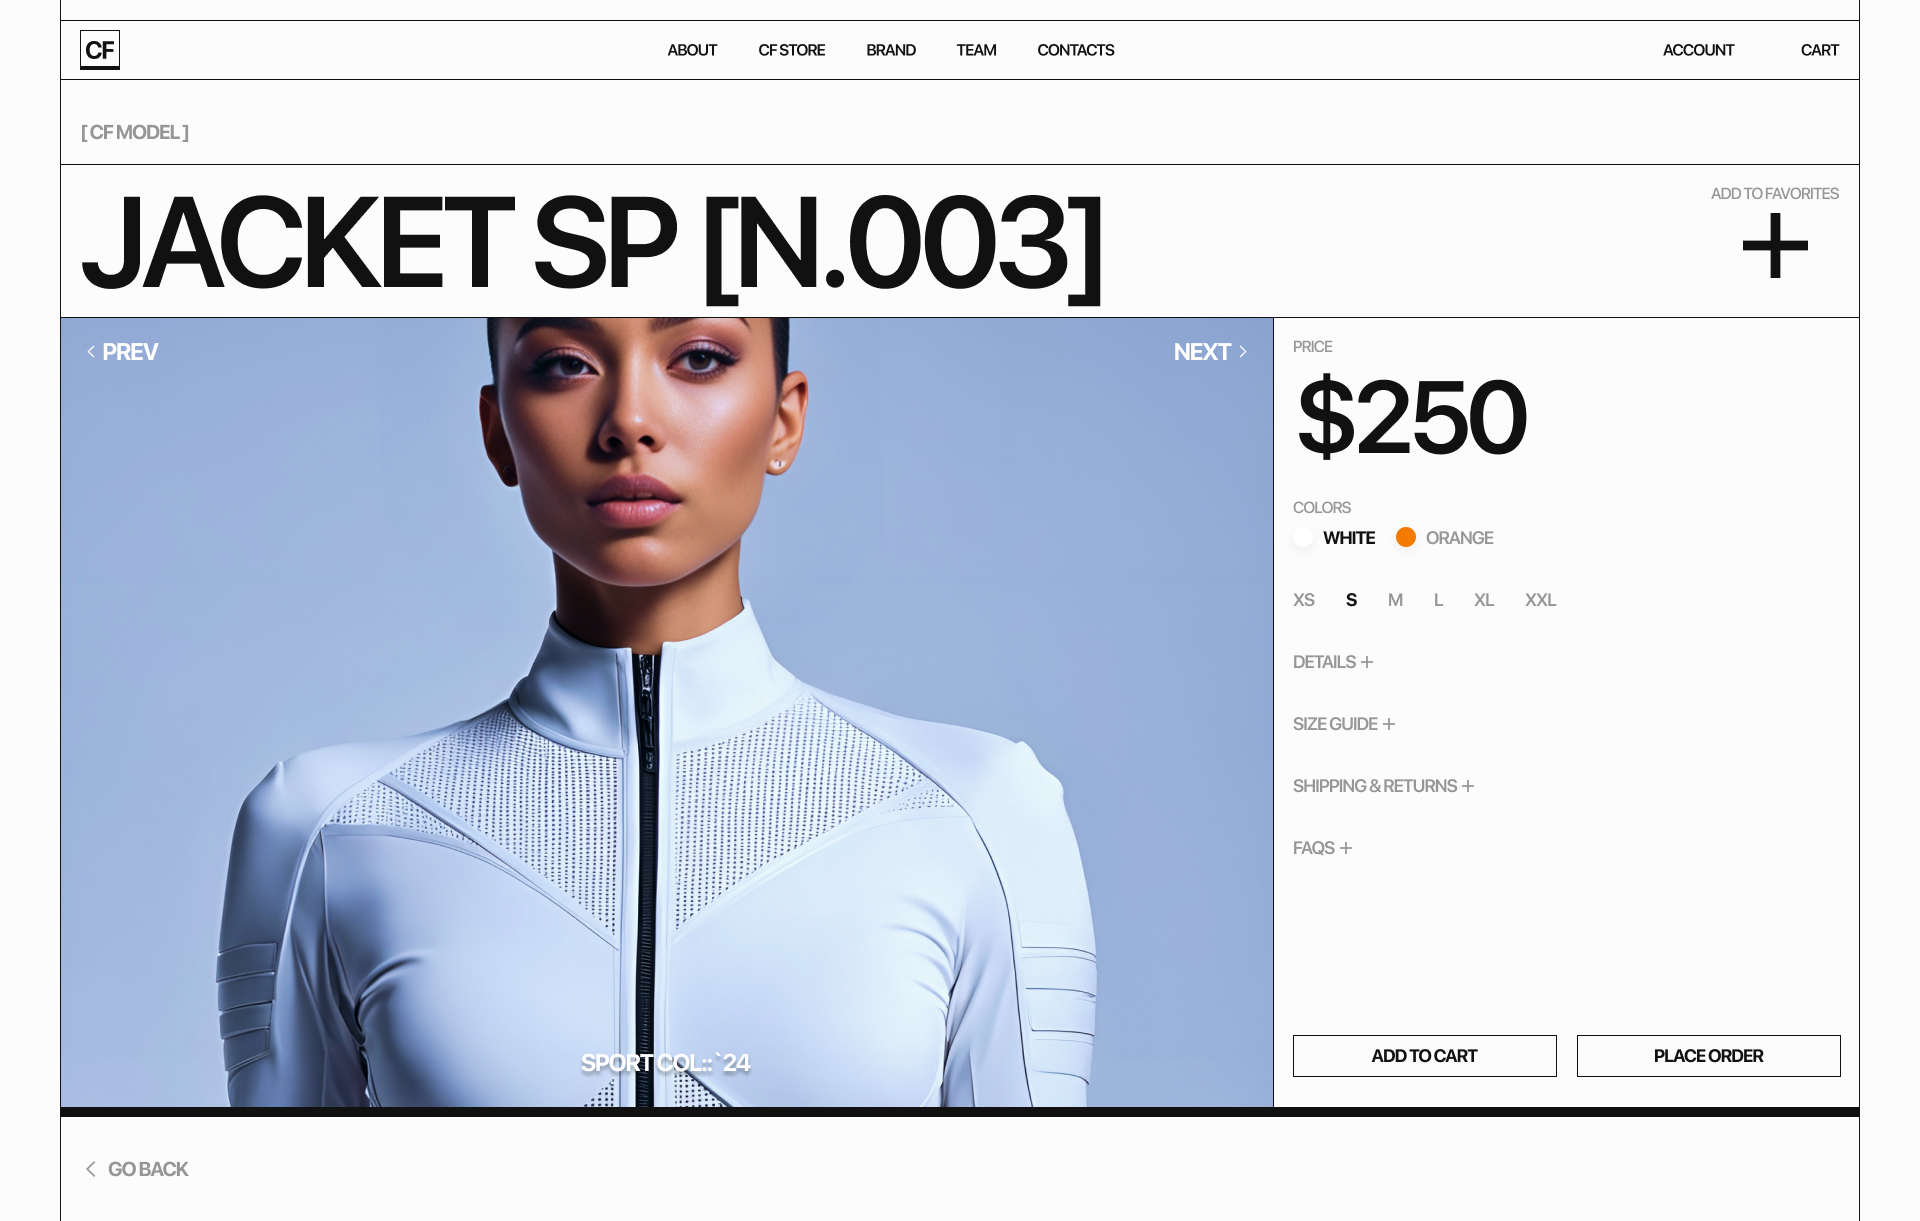Click the ADD TO CART button
Image resolution: width=1920 pixels, height=1221 pixels.
point(1424,1056)
